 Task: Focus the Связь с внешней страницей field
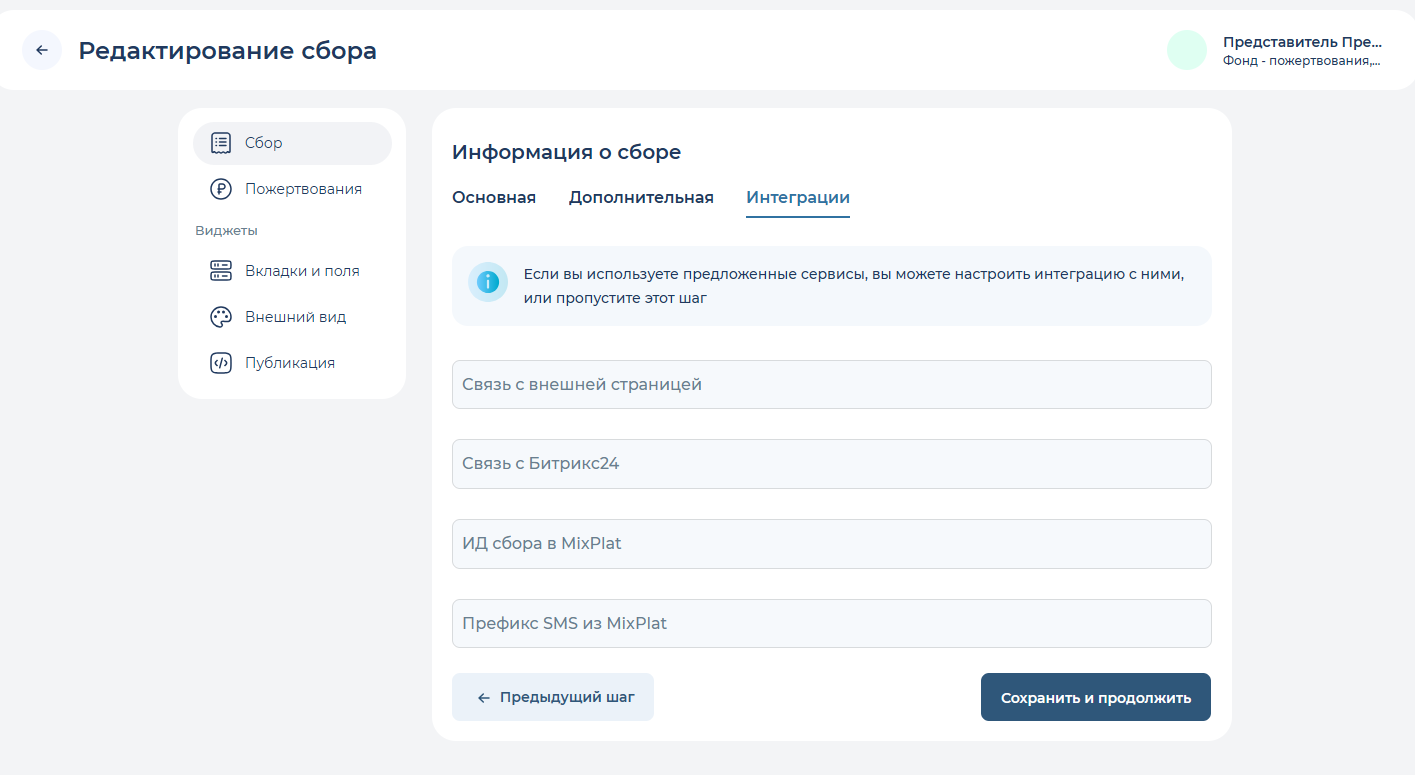click(x=831, y=384)
